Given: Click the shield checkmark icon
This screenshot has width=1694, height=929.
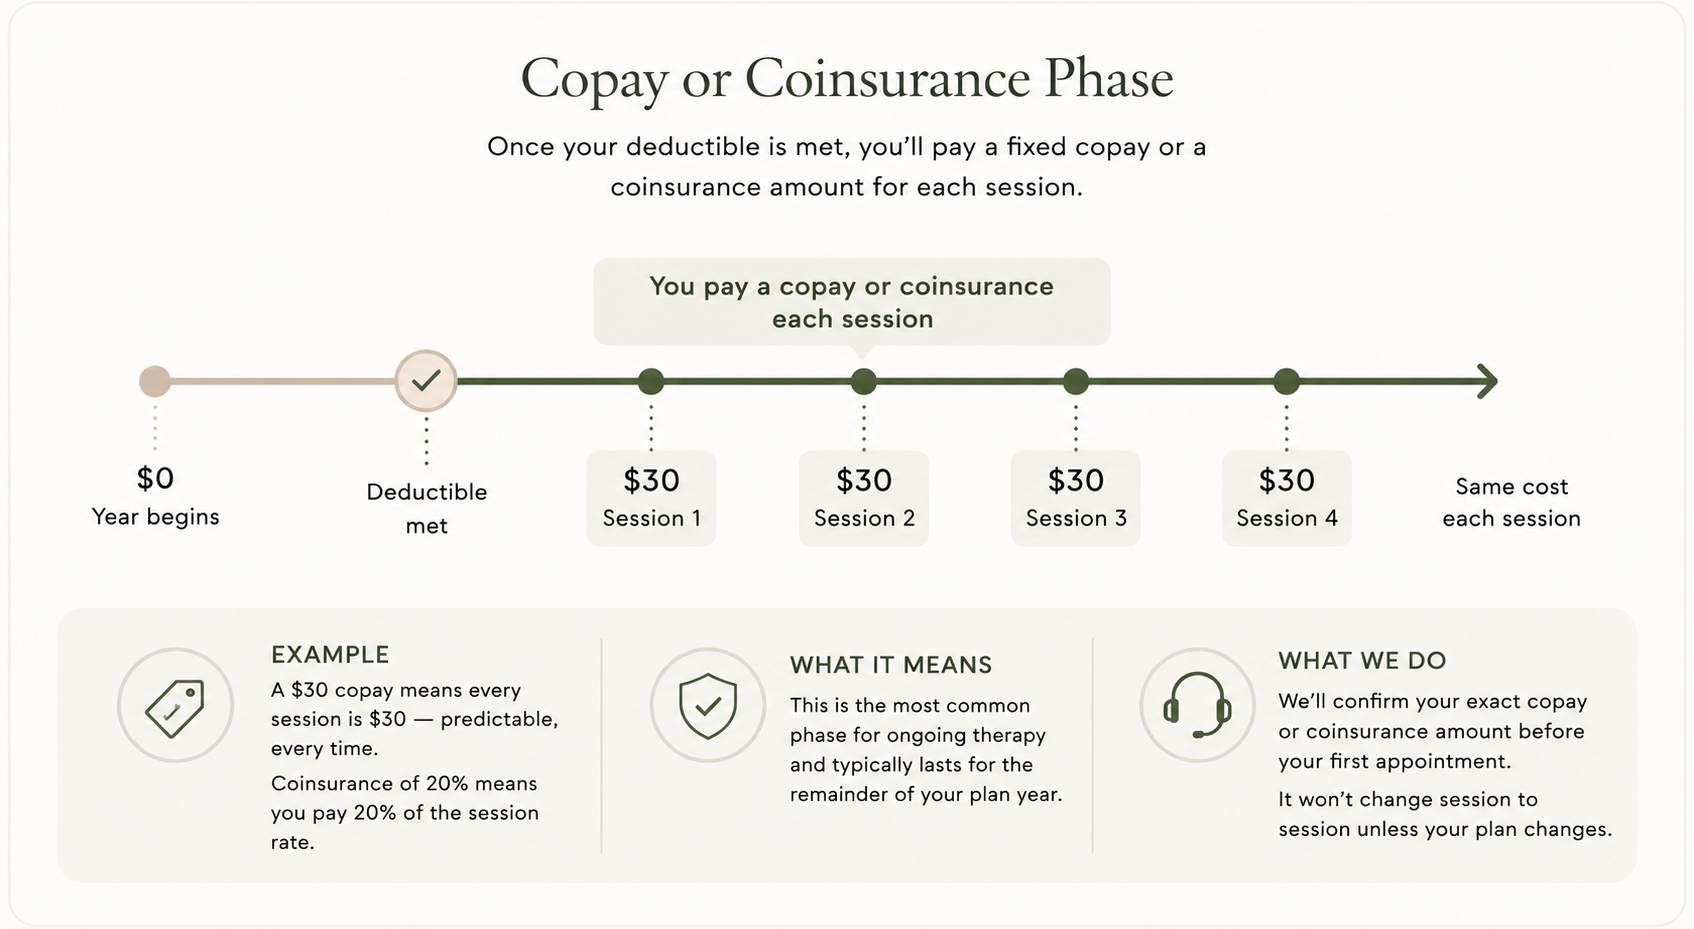Looking at the screenshot, I should click(708, 706).
